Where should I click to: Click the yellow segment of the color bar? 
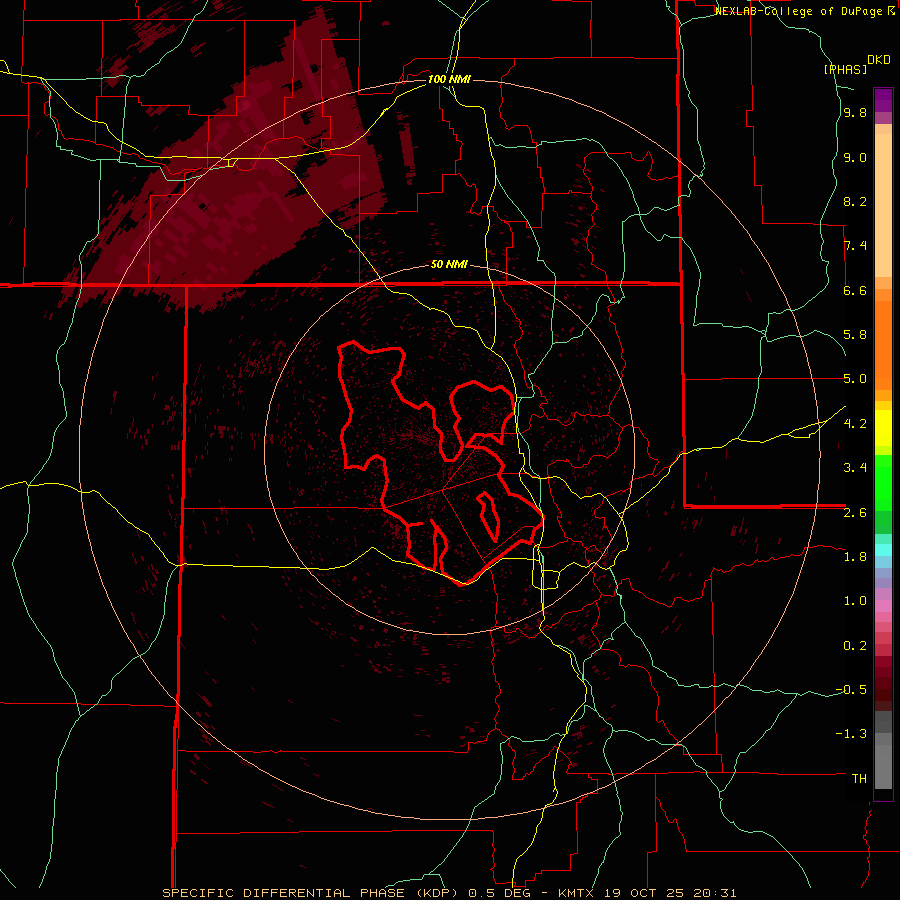click(883, 427)
